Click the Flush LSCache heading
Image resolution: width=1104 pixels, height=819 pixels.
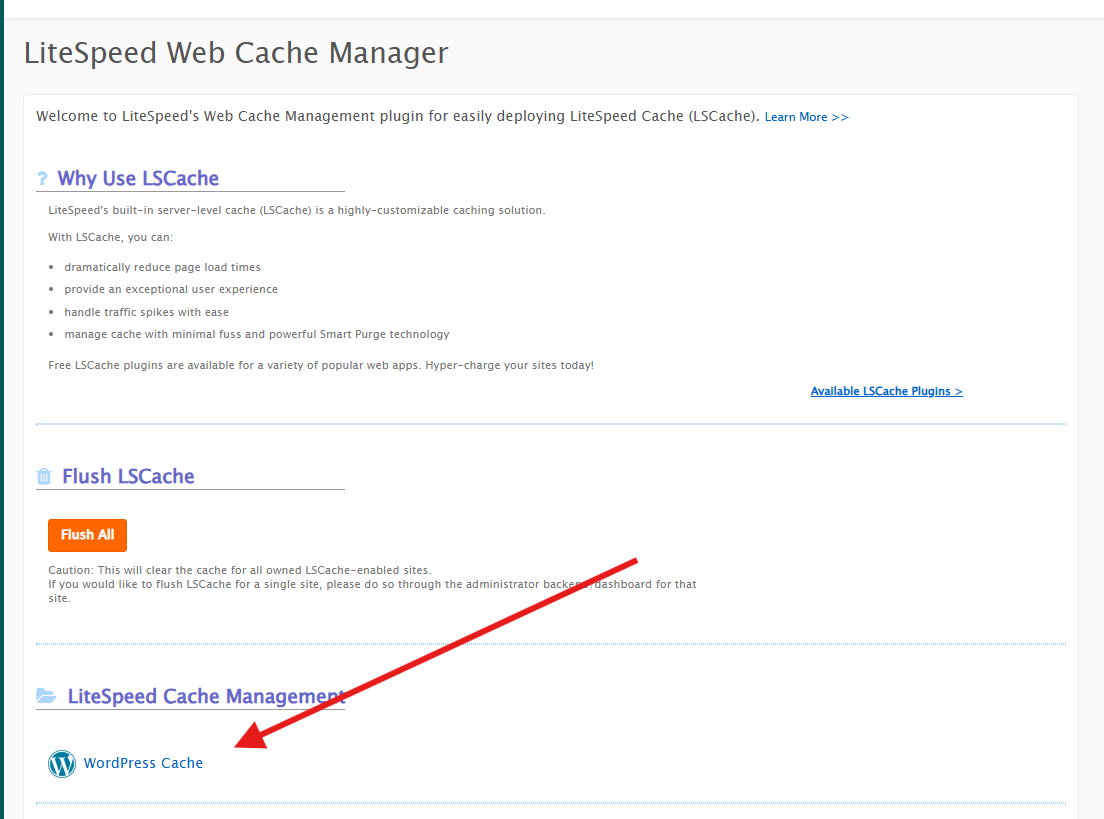[128, 476]
